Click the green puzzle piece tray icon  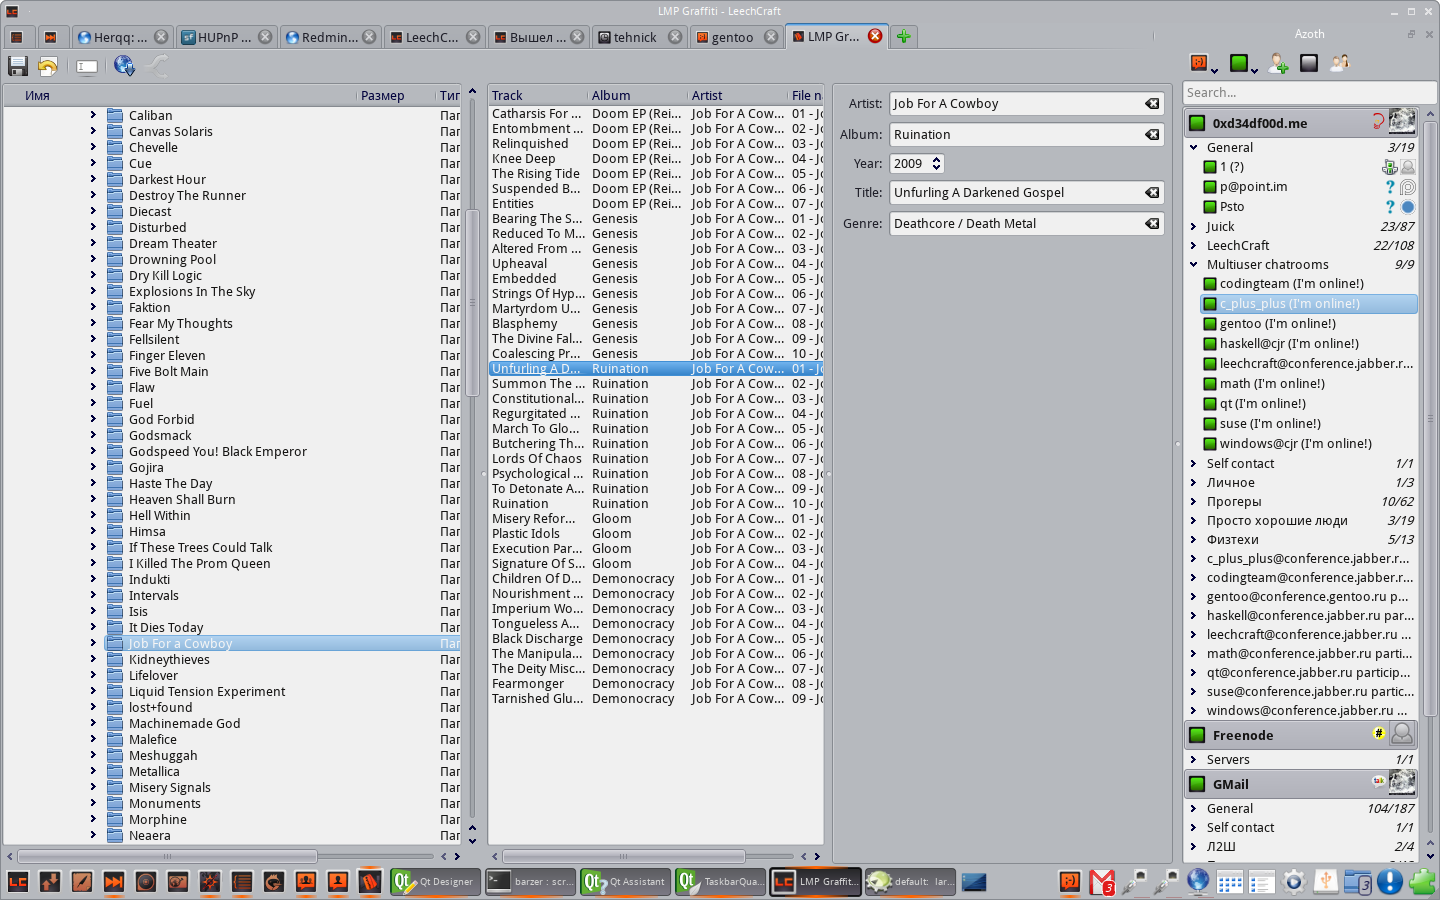click(x=1422, y=882)
